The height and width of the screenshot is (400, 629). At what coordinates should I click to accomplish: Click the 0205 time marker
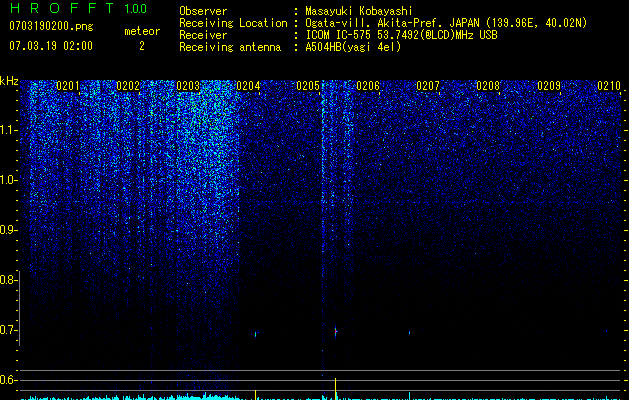pyautogui.click(x=308, y=85)
